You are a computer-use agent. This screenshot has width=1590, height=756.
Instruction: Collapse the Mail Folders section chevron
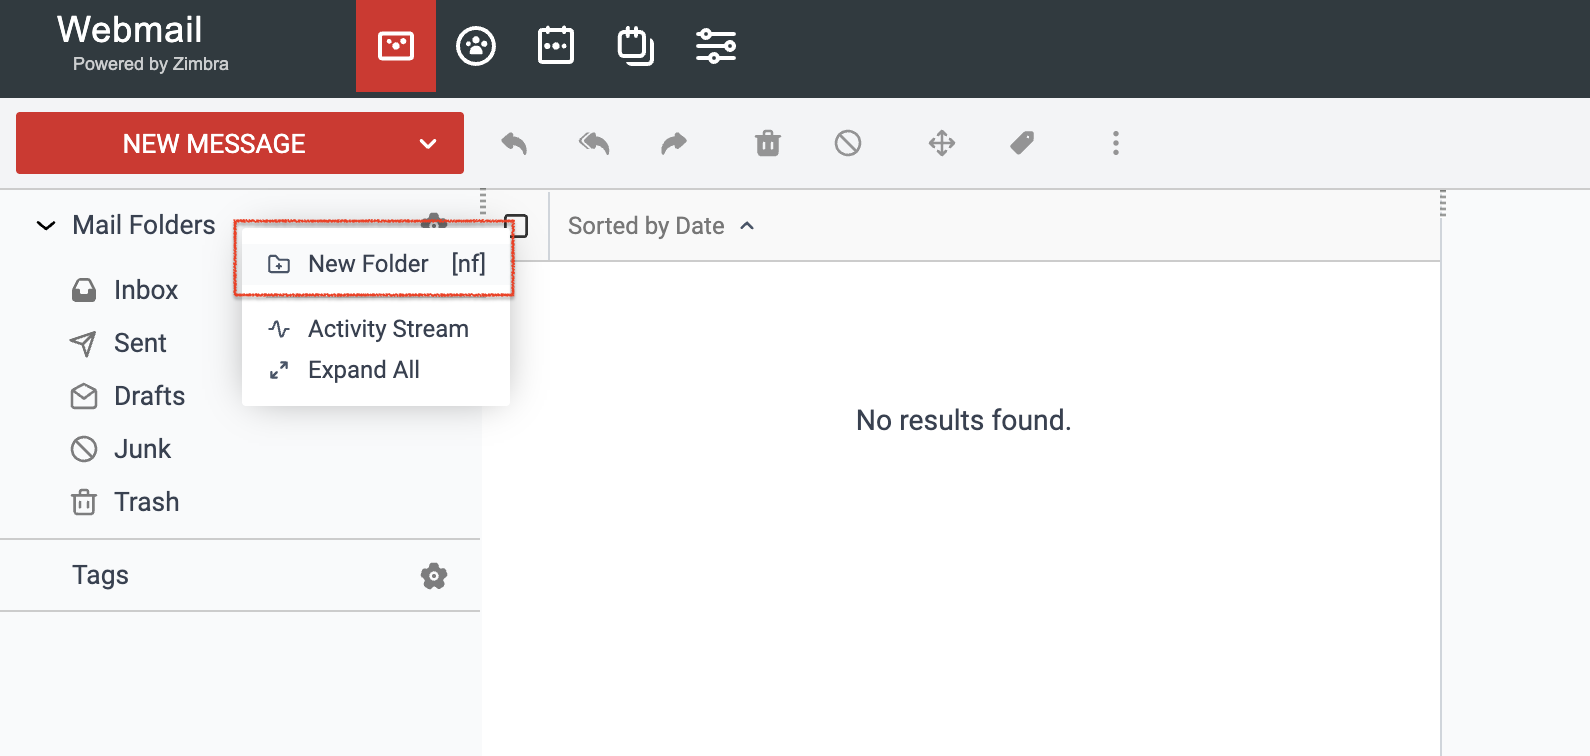click(46, 226)
